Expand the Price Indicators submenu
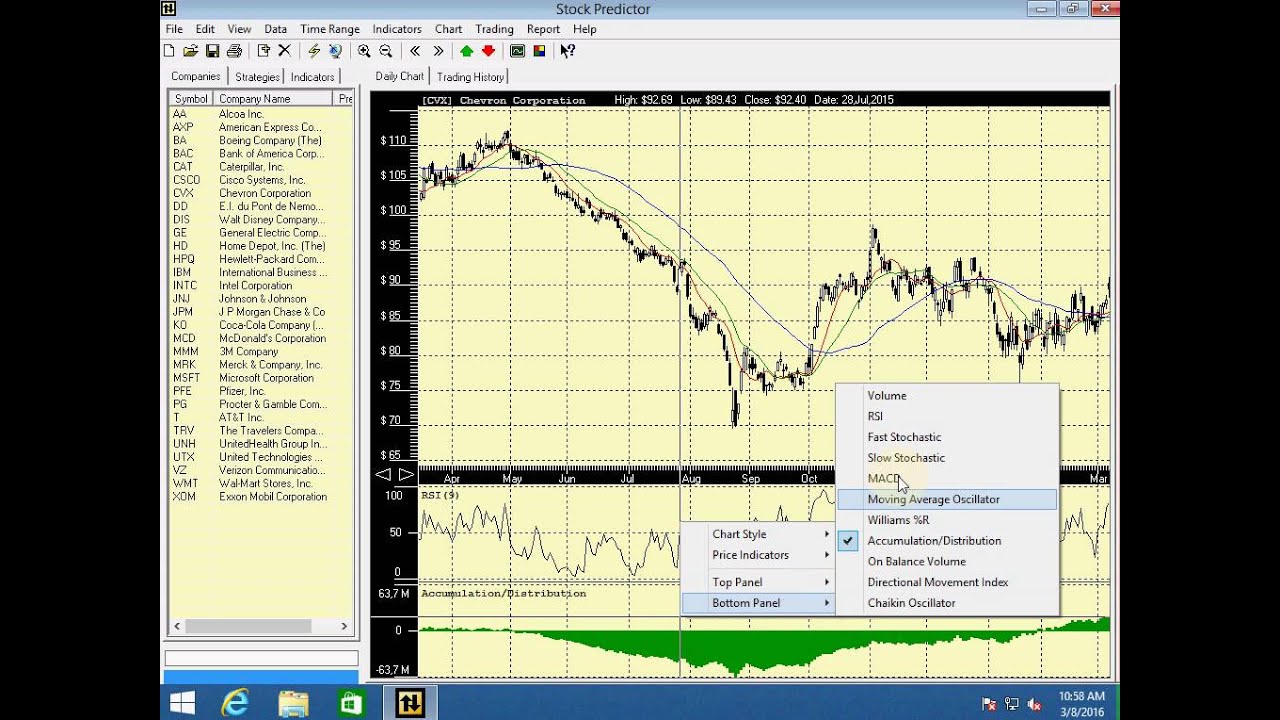The width and height of the screenshot is (1280, 720). 758,555
